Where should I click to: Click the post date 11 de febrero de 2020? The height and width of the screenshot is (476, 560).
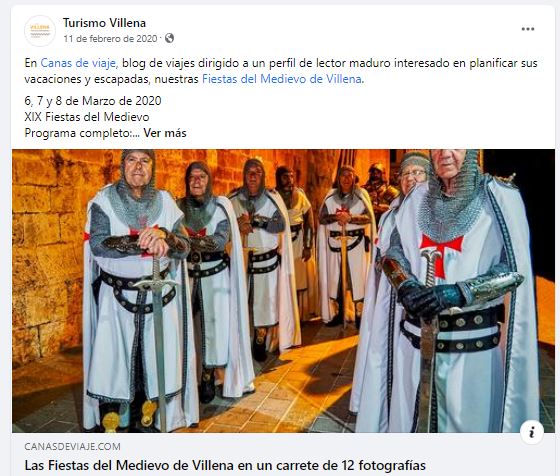110,39
